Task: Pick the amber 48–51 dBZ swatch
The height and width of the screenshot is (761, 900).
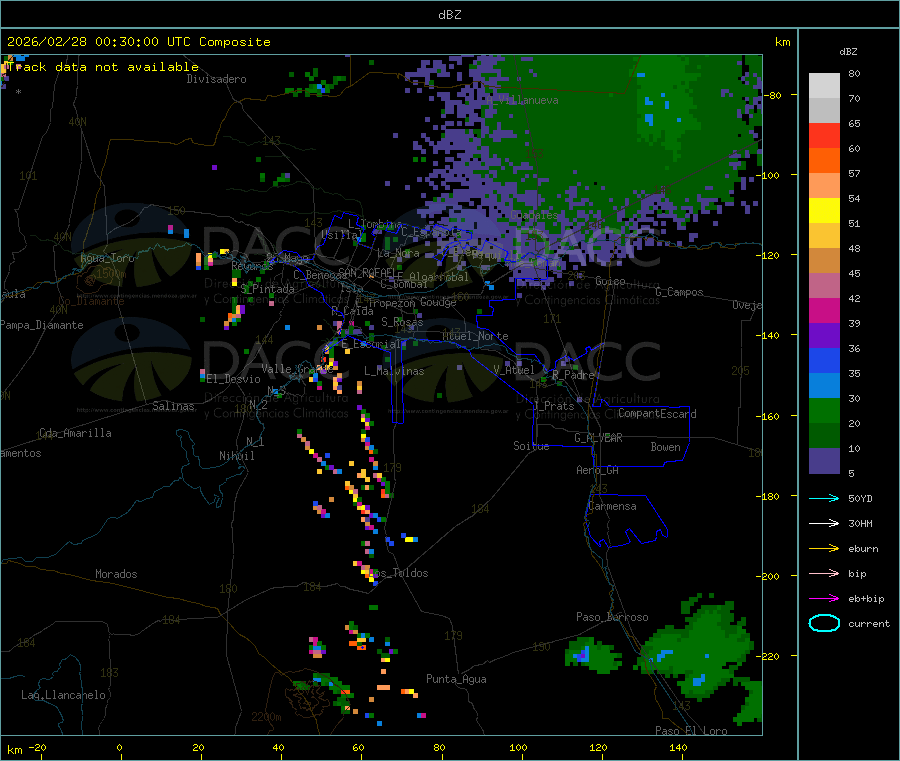Action: (824, 236)
